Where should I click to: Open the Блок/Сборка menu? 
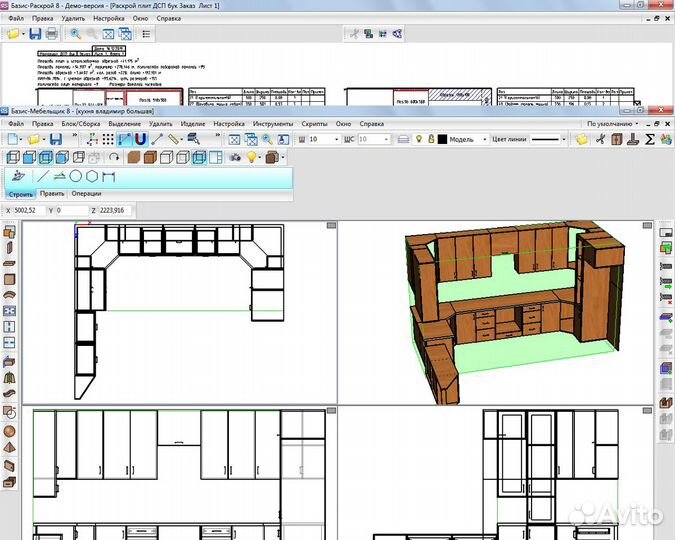81,123
